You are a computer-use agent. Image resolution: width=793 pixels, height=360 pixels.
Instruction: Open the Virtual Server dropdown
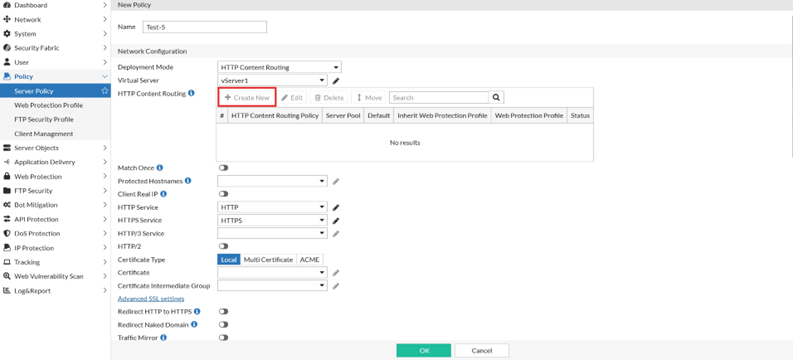coord(273,80)
